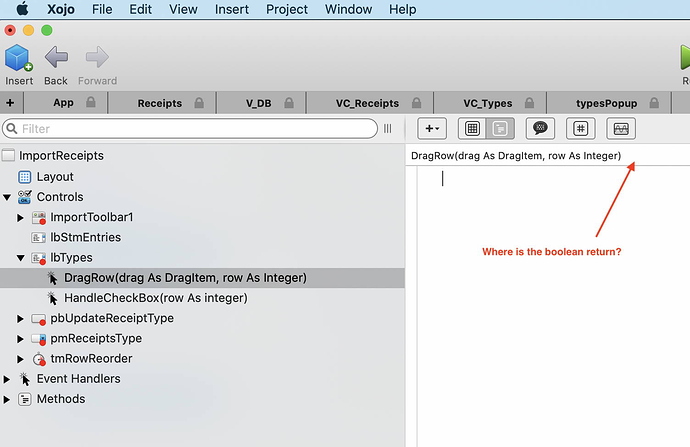The width and height of the screenshot is (690, 447).
Task: Click the ImportToolbar1 control icon
Action: (39, 218)
